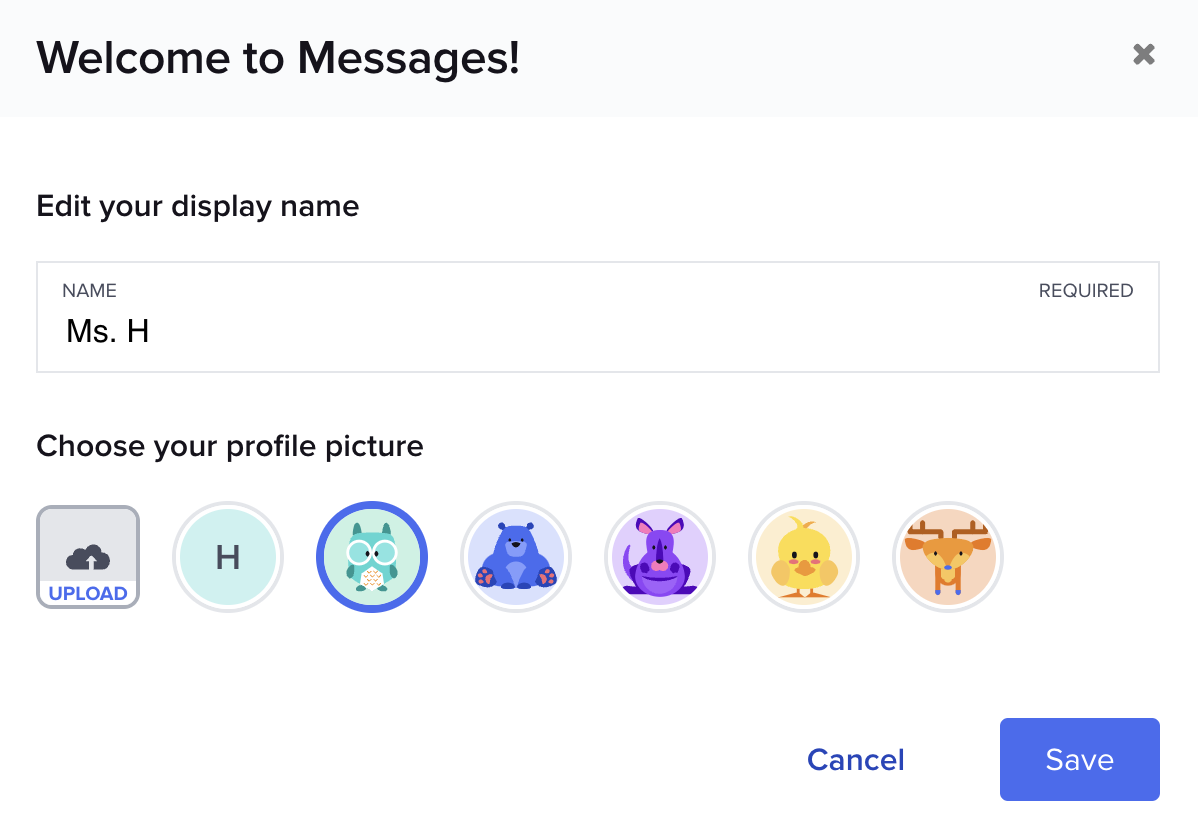Cancel editing your profile

click(855, 759)
